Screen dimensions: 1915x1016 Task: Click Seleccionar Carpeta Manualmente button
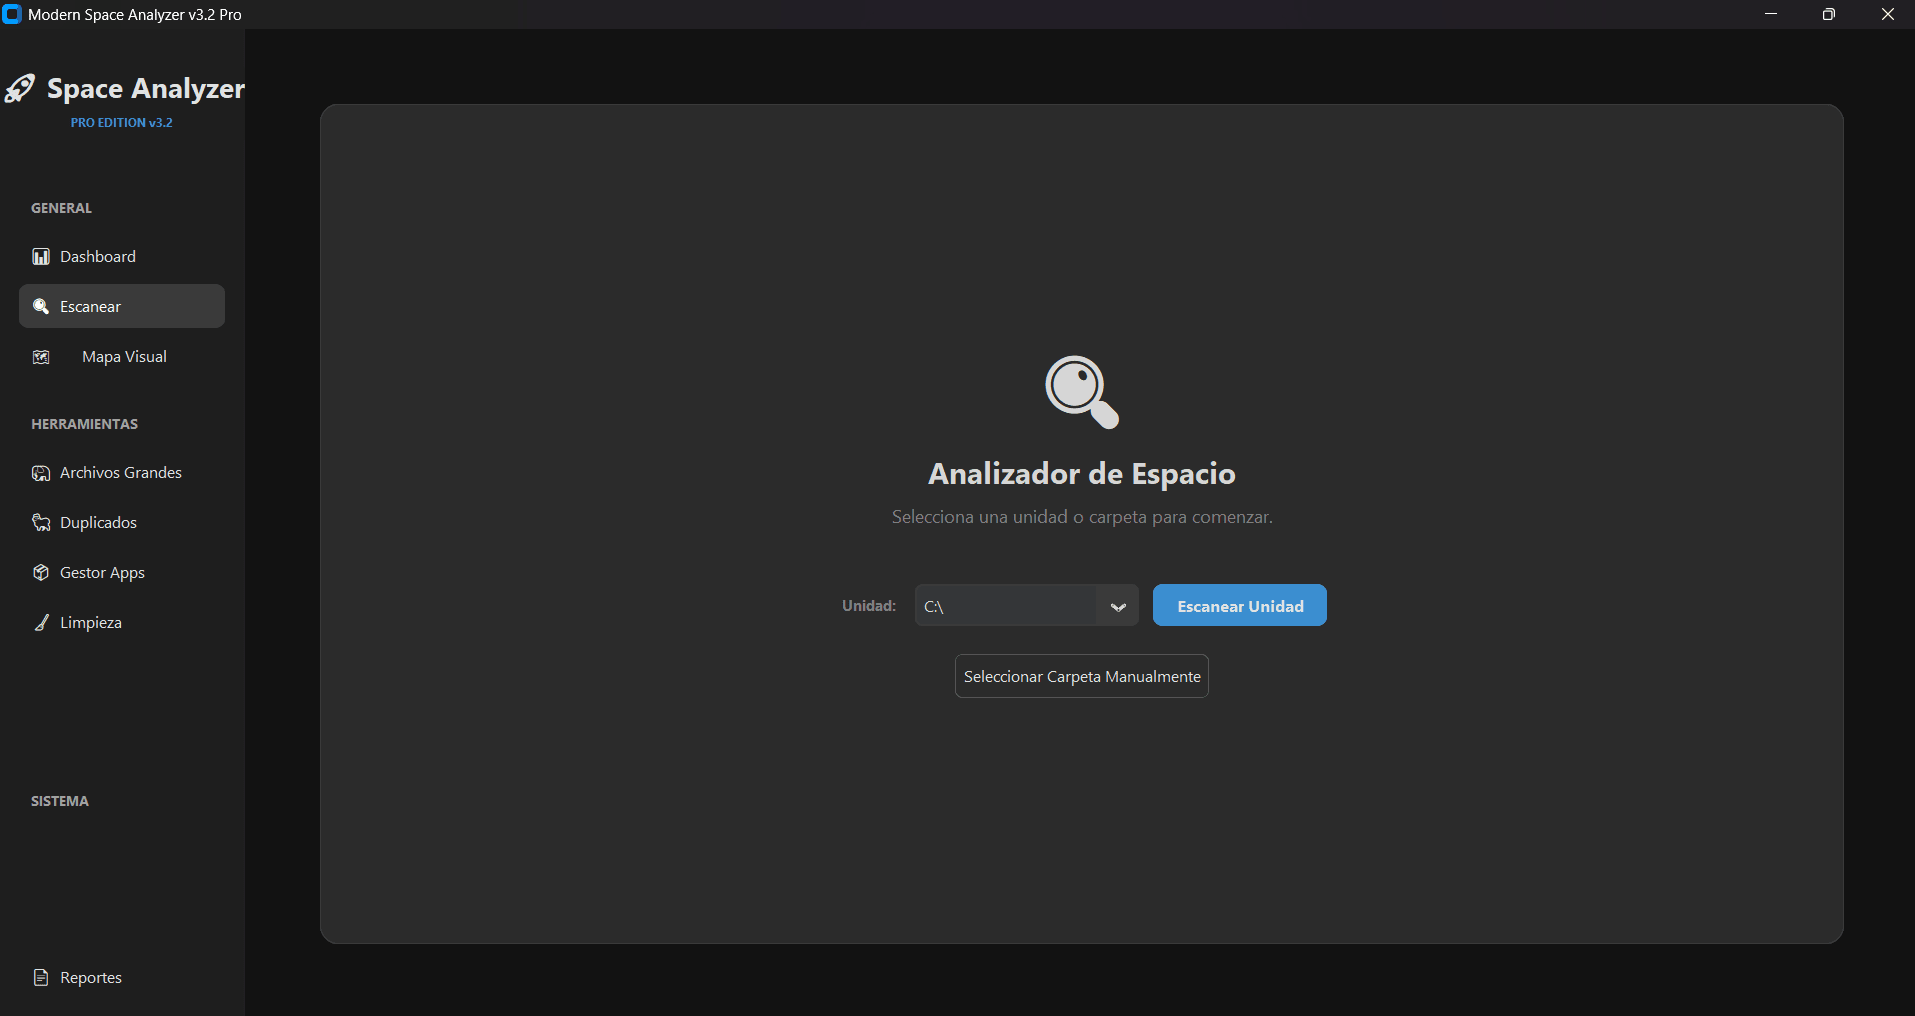(1082, 676)
